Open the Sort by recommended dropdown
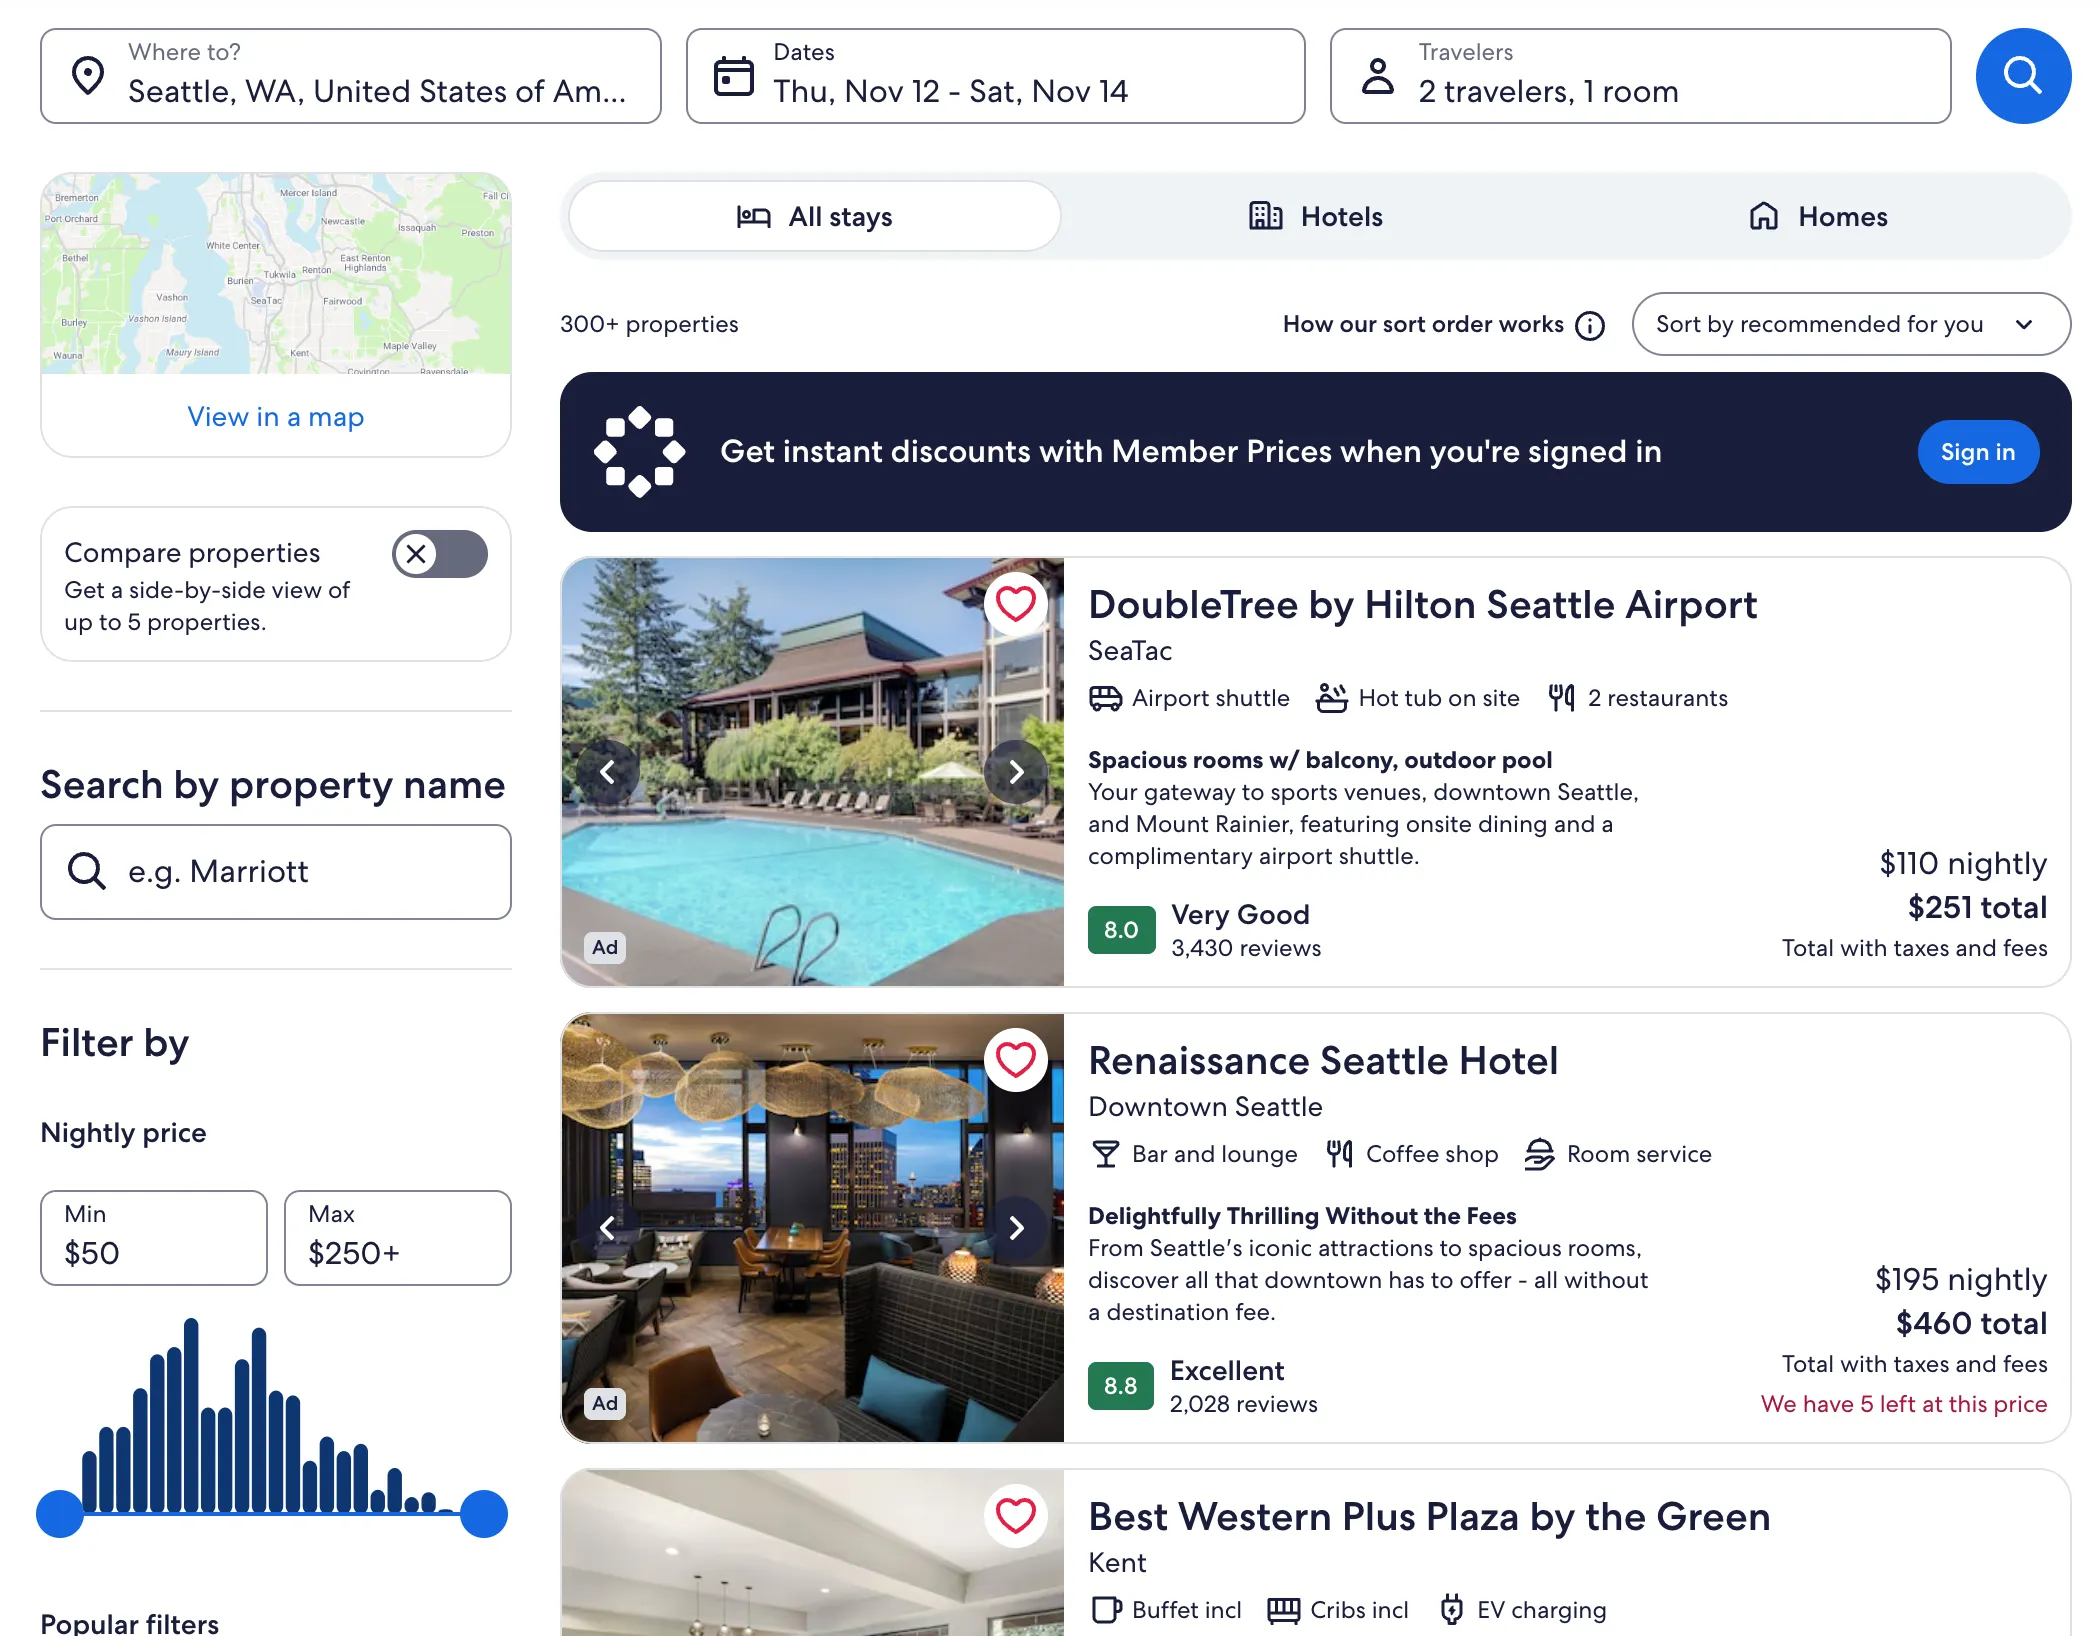The height and width of the screenshot is (1636, 2100). pyautogui.click(x=1851, y=324)
